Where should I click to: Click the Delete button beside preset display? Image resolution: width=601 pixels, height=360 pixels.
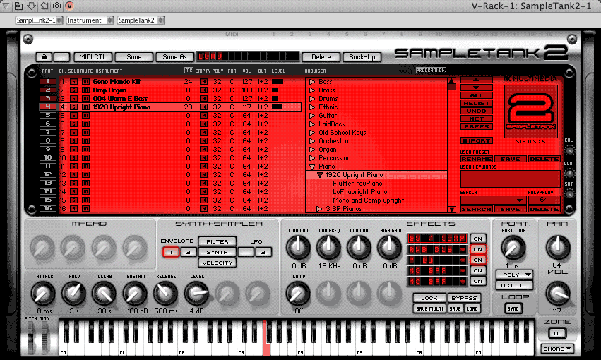tap(321, 57)
